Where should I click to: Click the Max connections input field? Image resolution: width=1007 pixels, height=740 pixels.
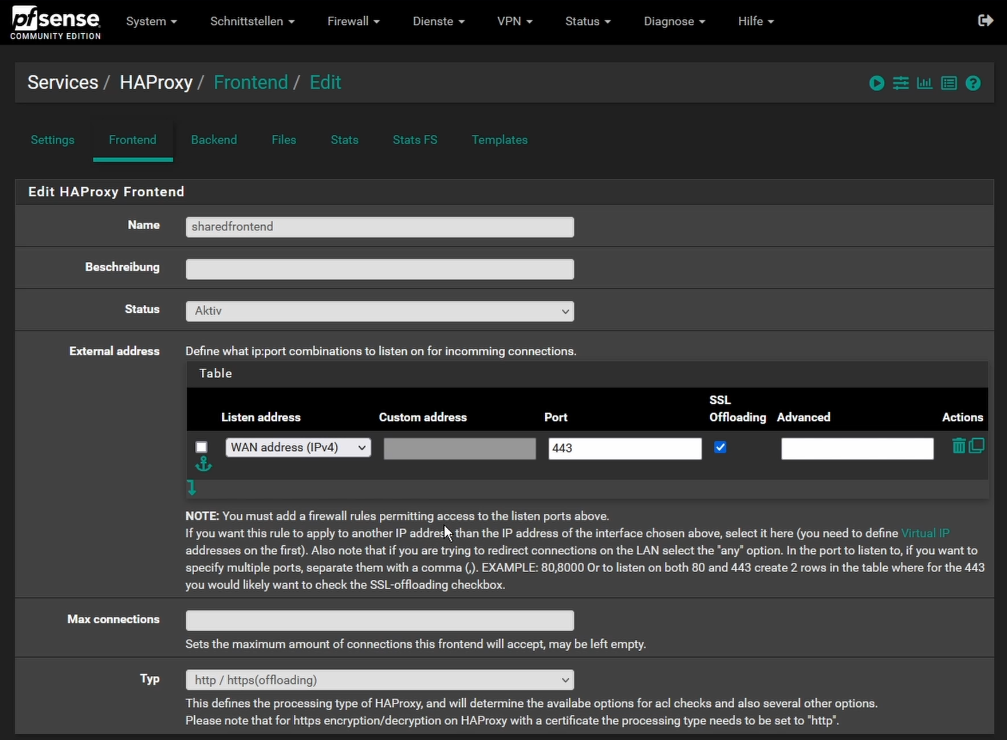(x=380, y=621)
